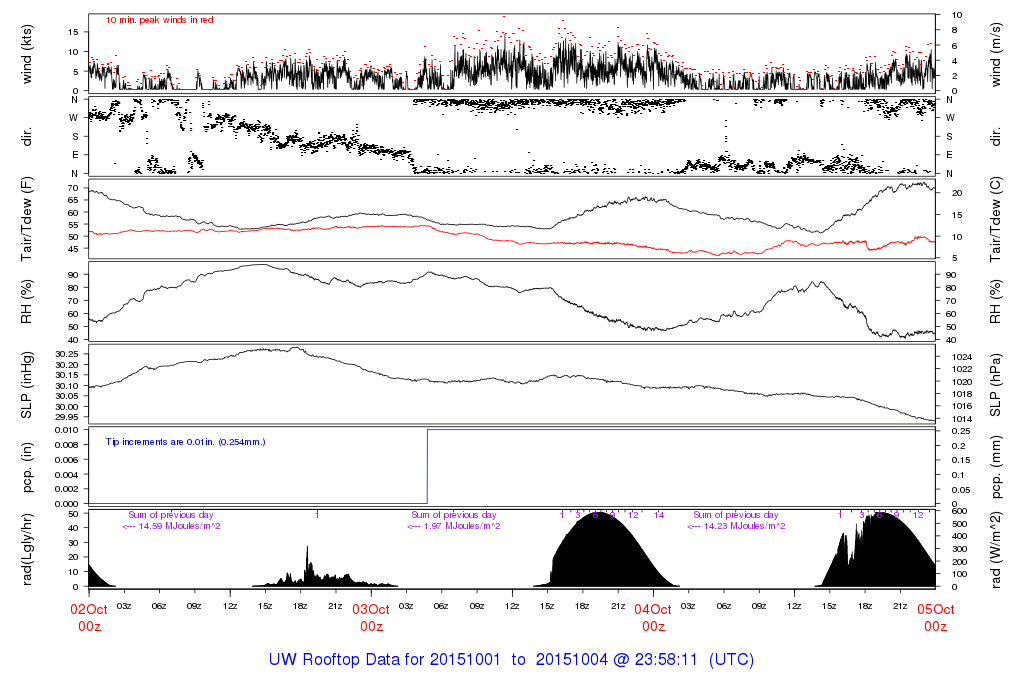Image resolution: width=1024 pixels, height=700 pixels.
Task: Click the "1018" hPa tick value
Action: [x=962, y=394]
